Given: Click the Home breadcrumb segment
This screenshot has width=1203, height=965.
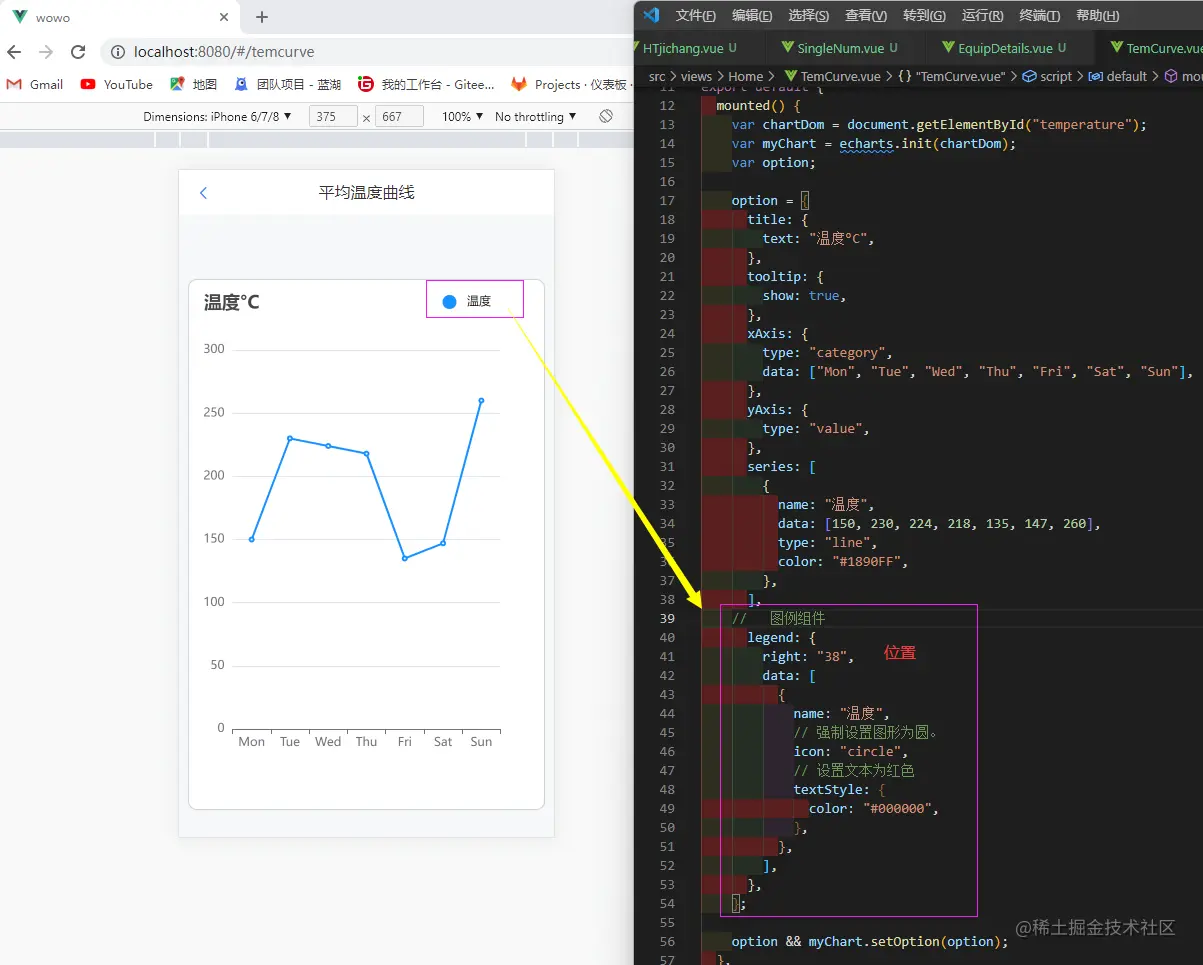Looking at the screenshot, I should 745,76.
